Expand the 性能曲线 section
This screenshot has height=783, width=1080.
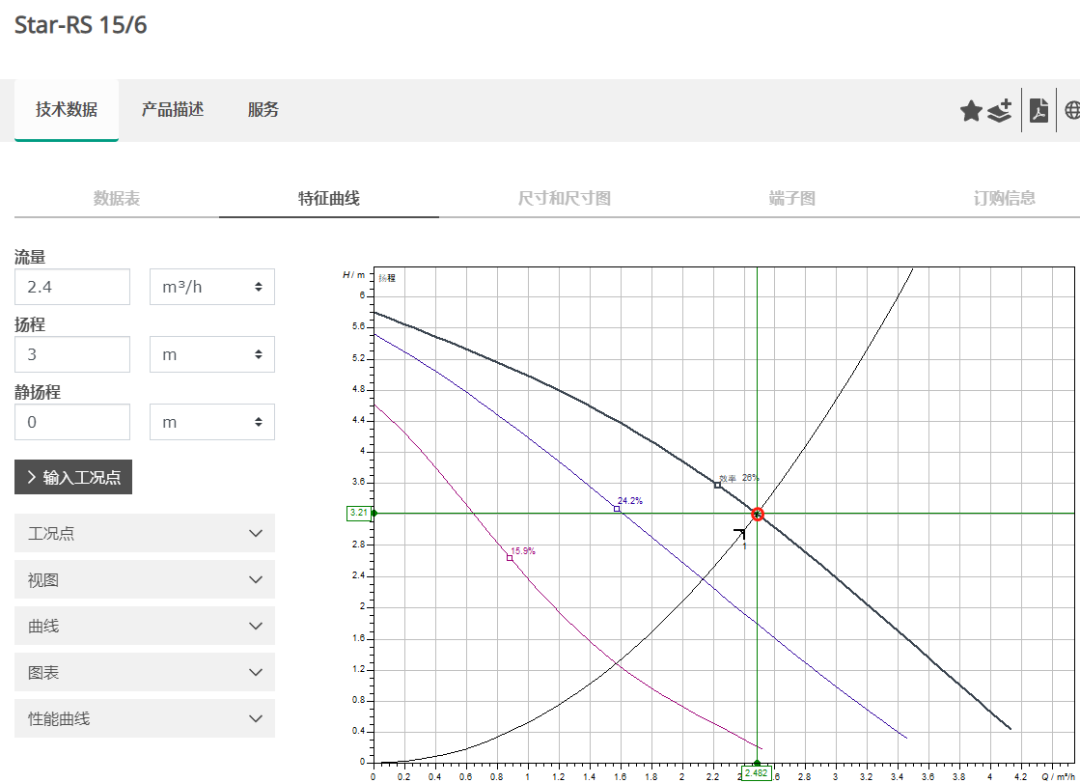tap(145, 718)
